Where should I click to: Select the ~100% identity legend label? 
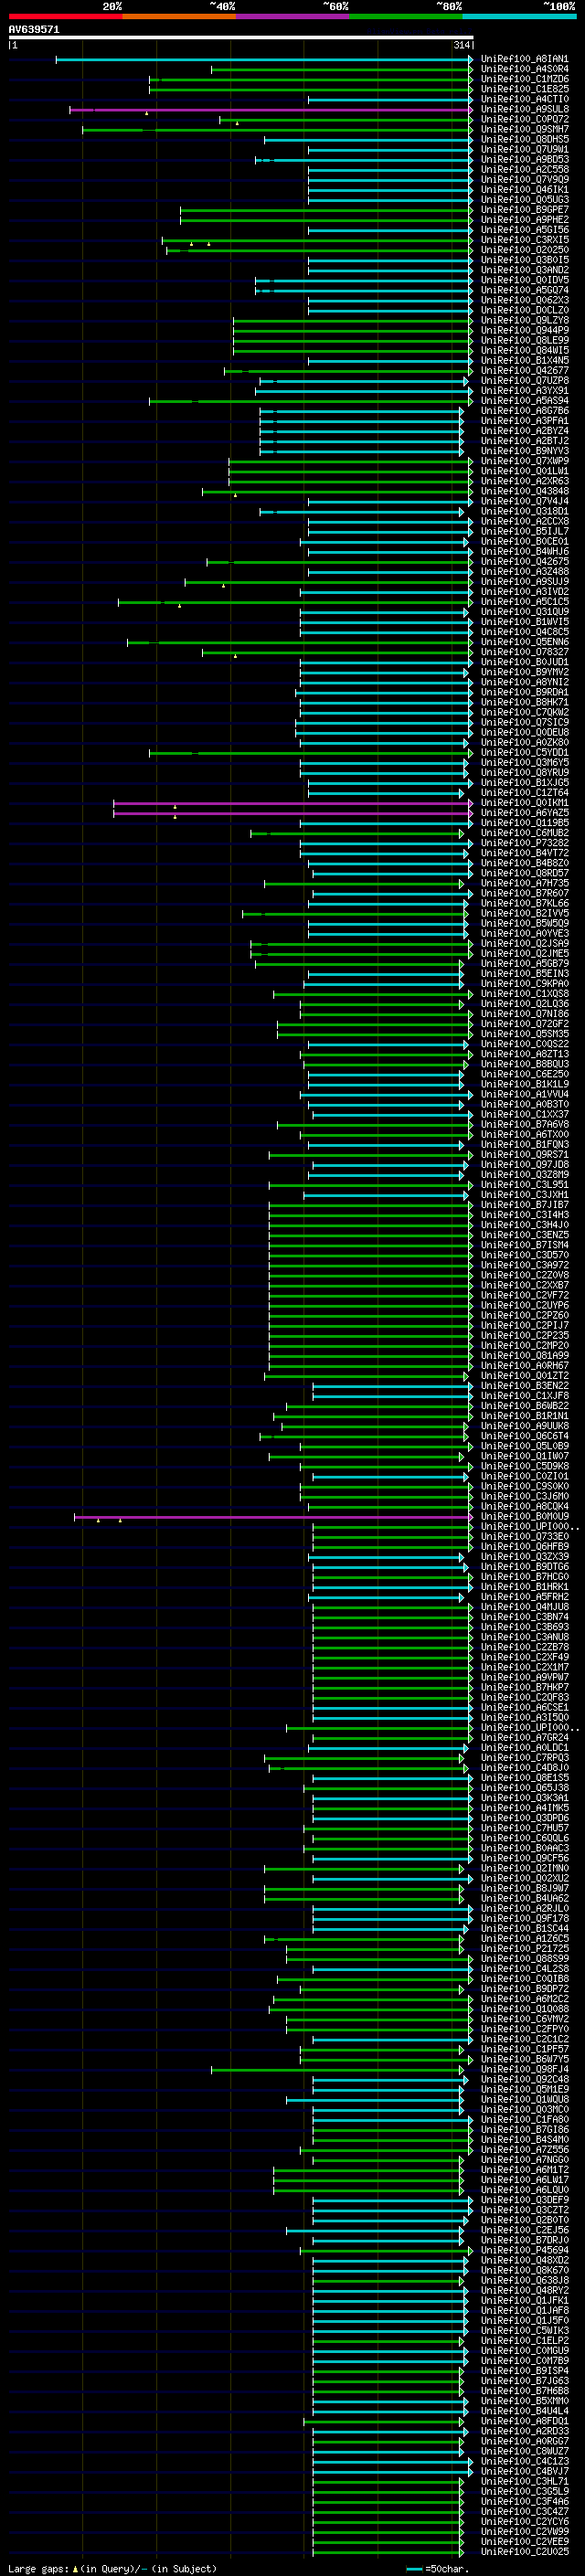pos(559,6)
